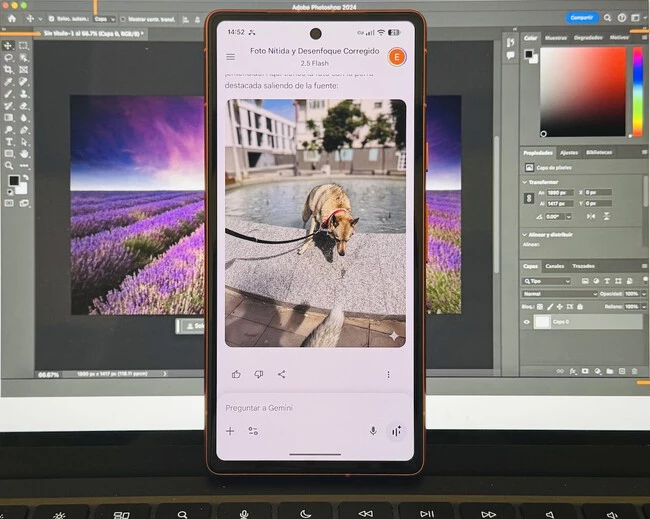Tap the share icon below the dog photo
The height and width of the screenshot is (519, 650).
pyautogui.click(x=281, y=374)
